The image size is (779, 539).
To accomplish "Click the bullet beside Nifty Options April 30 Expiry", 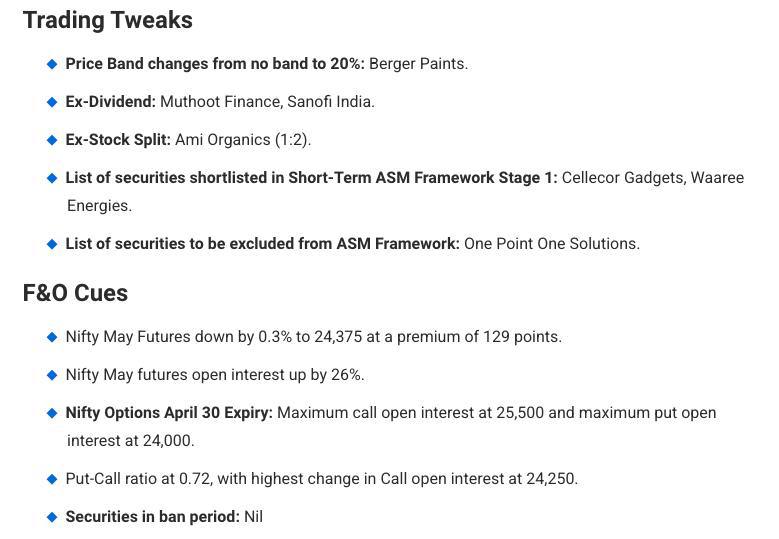I will click(52, 413).
